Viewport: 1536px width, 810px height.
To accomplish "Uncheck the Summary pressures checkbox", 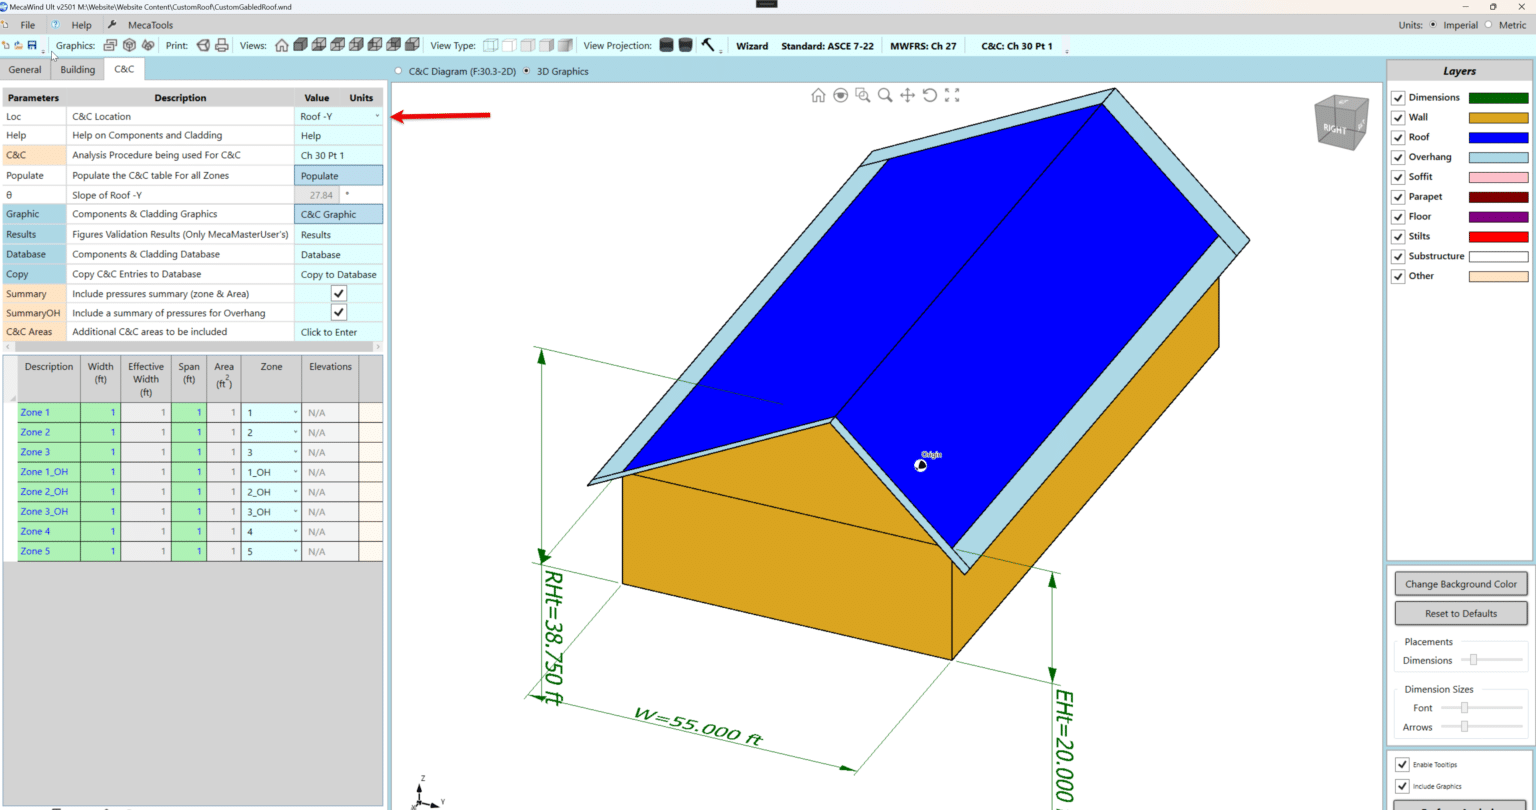I will point(338,293).
